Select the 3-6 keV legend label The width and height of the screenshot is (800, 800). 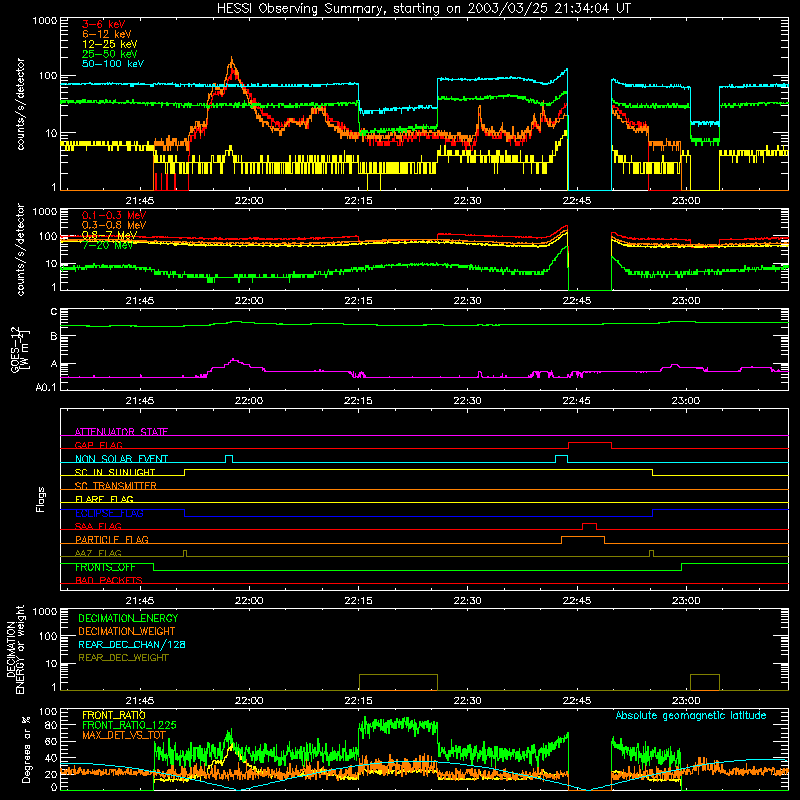(103, 24)
